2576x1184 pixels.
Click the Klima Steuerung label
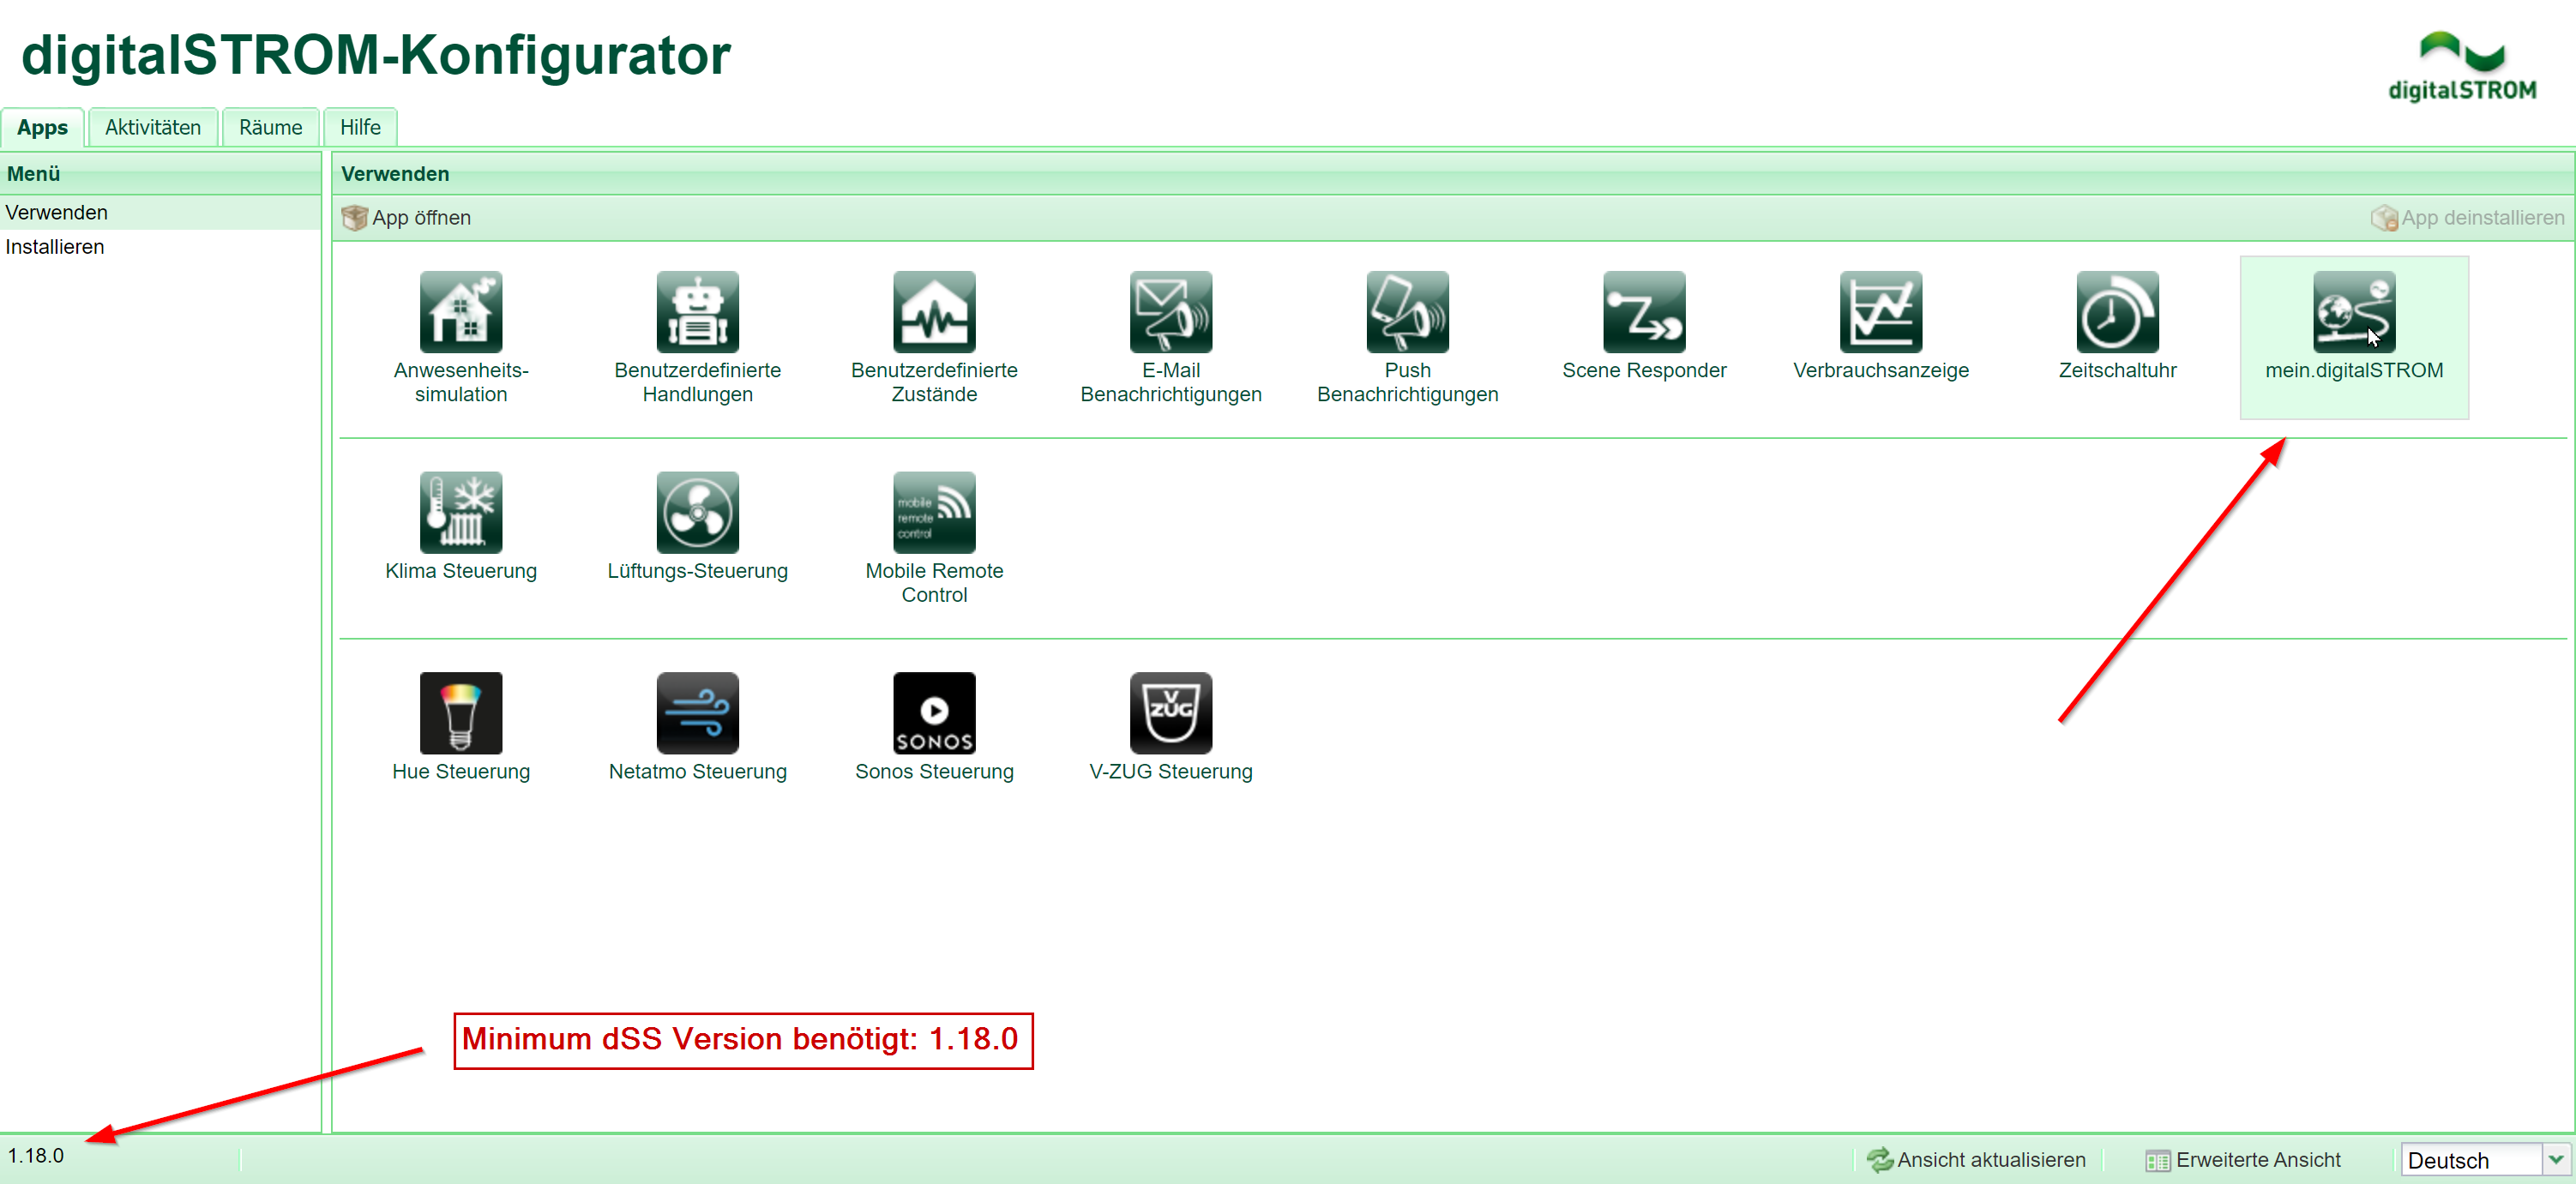coord(461,571)
